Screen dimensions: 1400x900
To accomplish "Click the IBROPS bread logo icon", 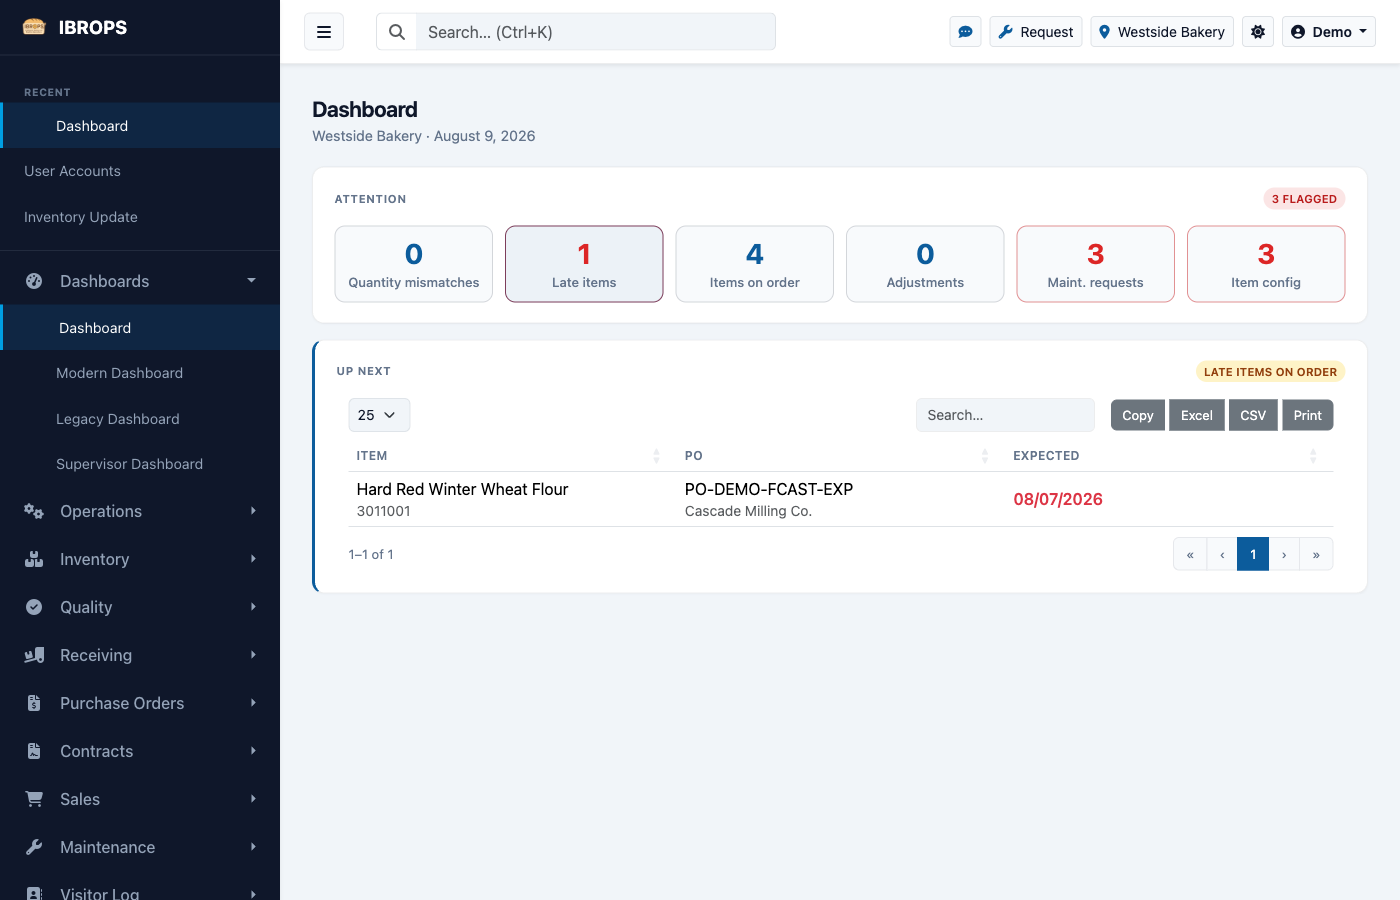I will pos(34,27).
